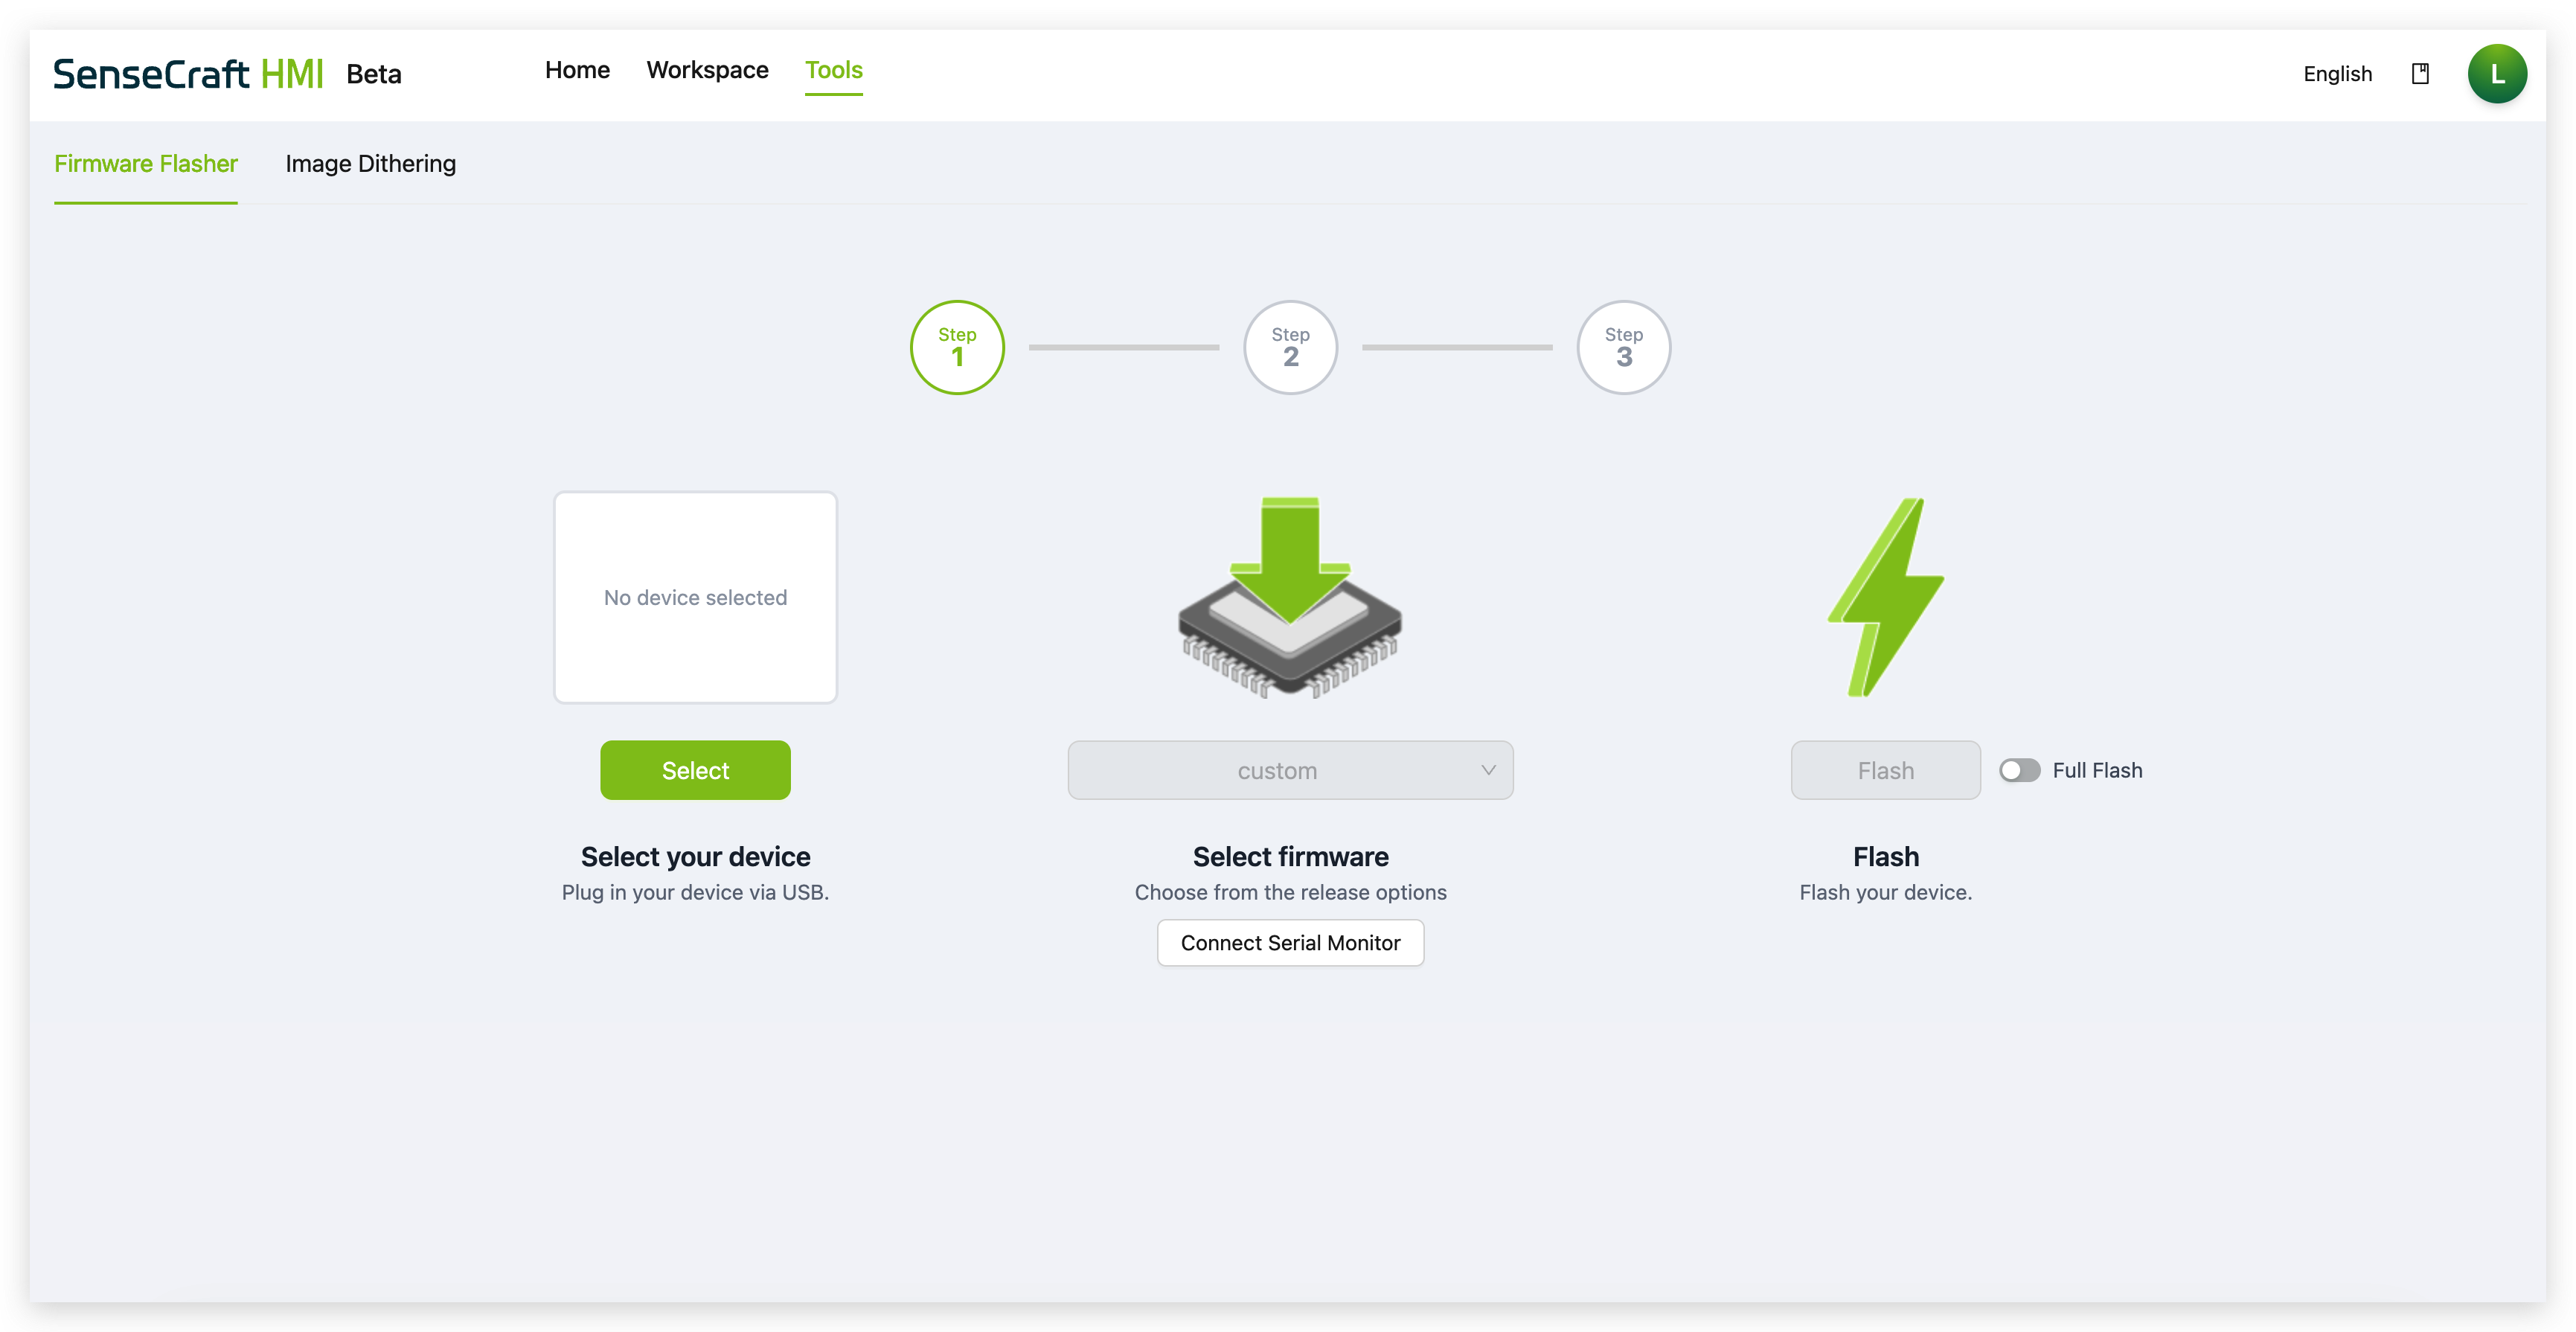Click the Connect Serial Monitor button

pyautogui.click(x=1290, y=943)
